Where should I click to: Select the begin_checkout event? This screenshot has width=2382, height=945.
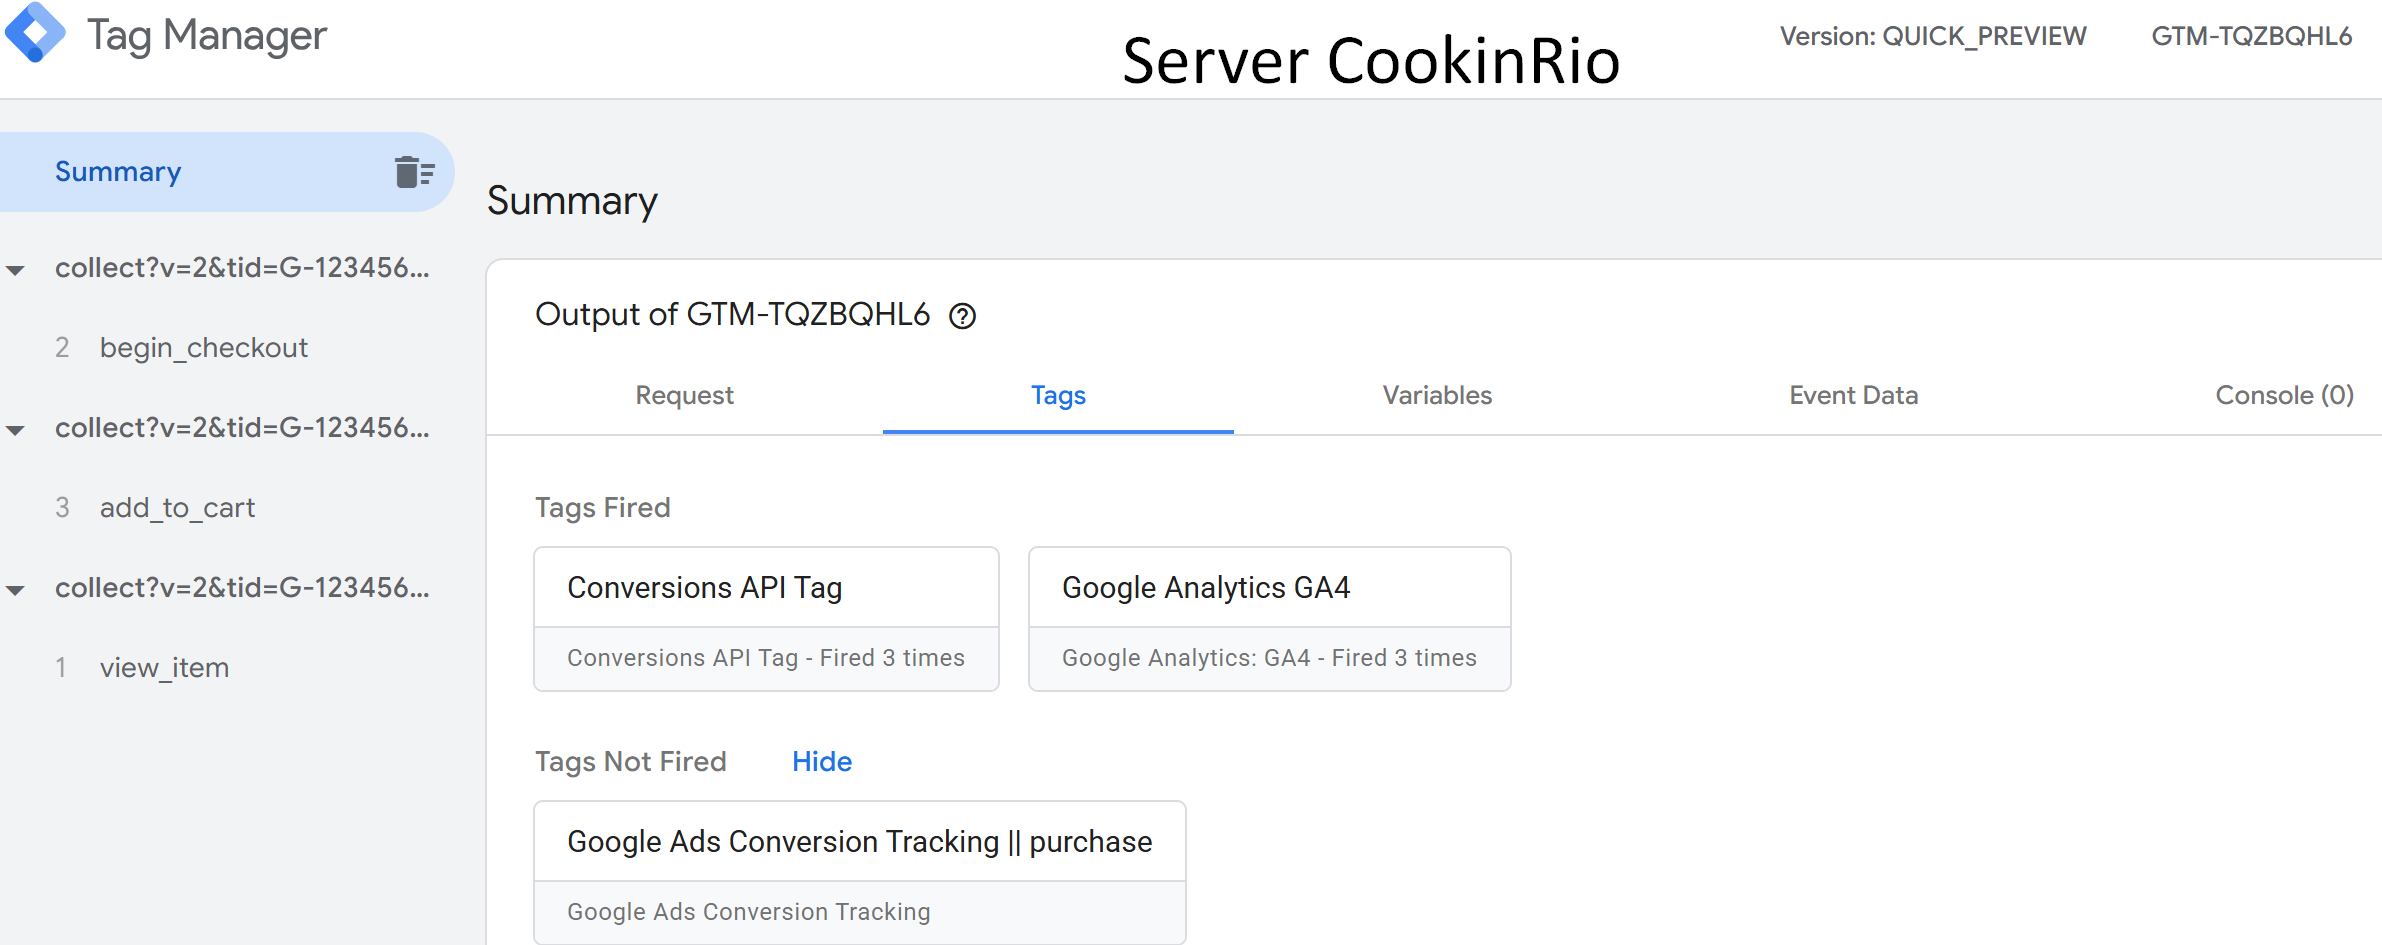[x=203, y=348]
